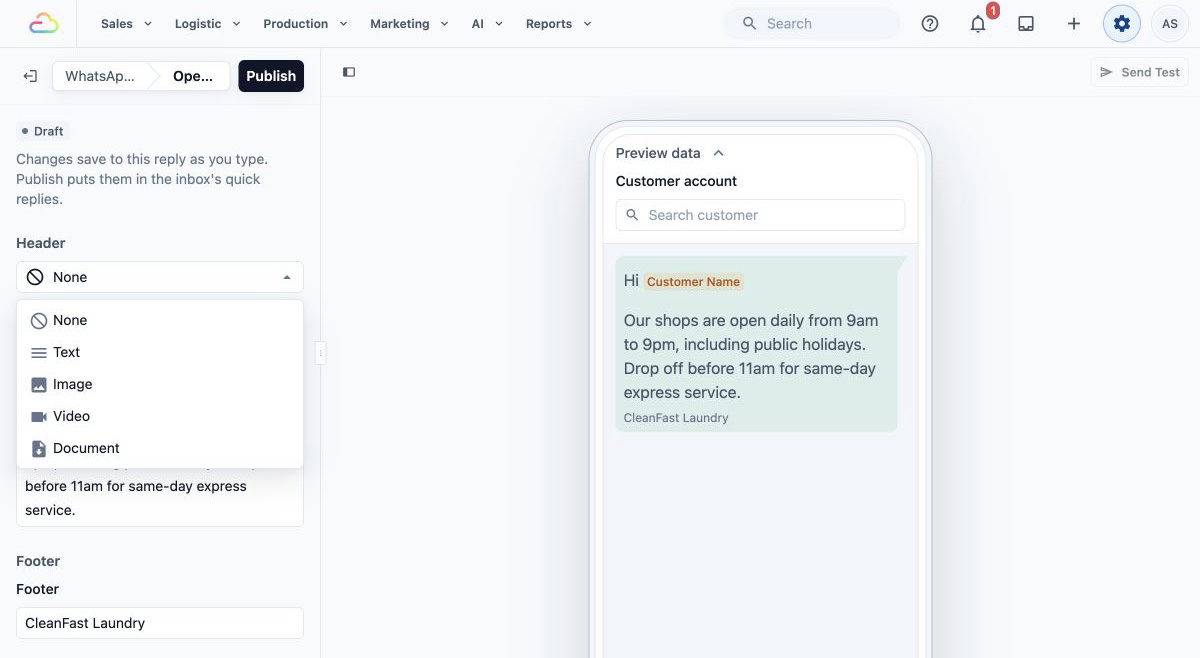1200x658 pixels.
Task: Select Text header option
Action: click(160, 352)
